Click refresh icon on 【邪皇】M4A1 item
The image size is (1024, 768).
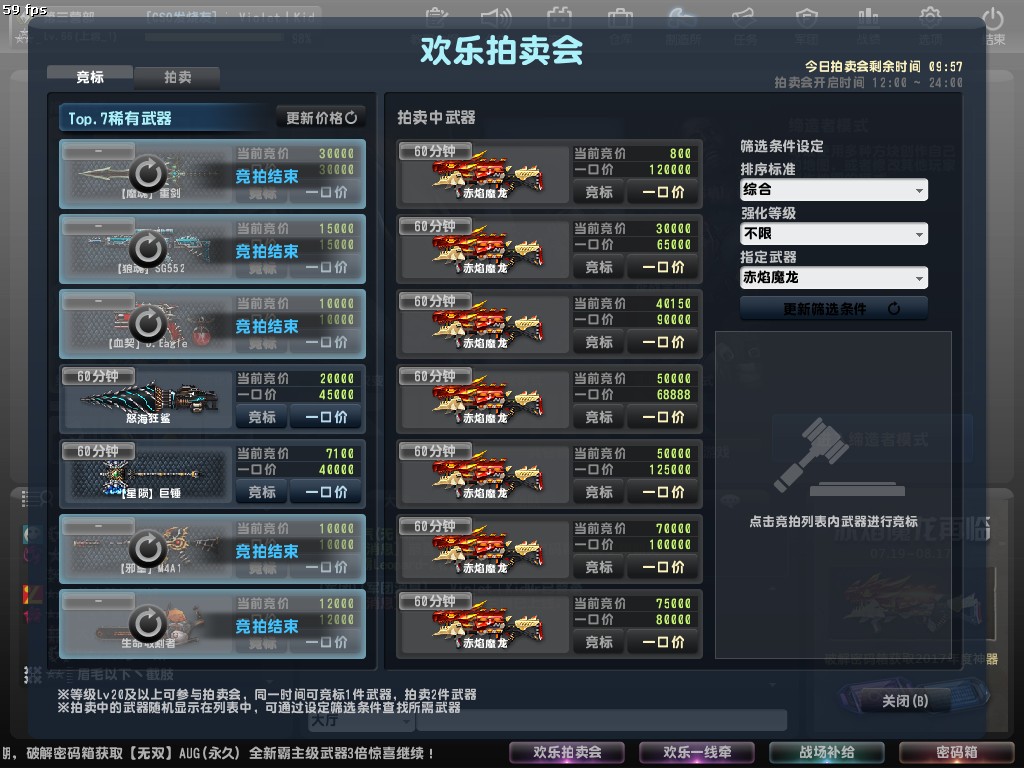[148, 549]
